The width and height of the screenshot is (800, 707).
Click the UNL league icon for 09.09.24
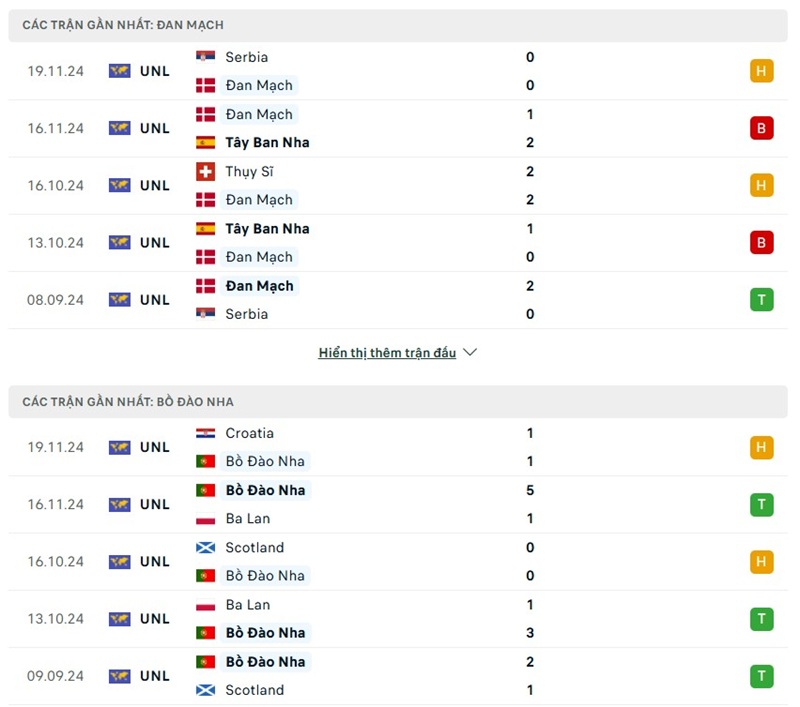[x=120, y=676]
